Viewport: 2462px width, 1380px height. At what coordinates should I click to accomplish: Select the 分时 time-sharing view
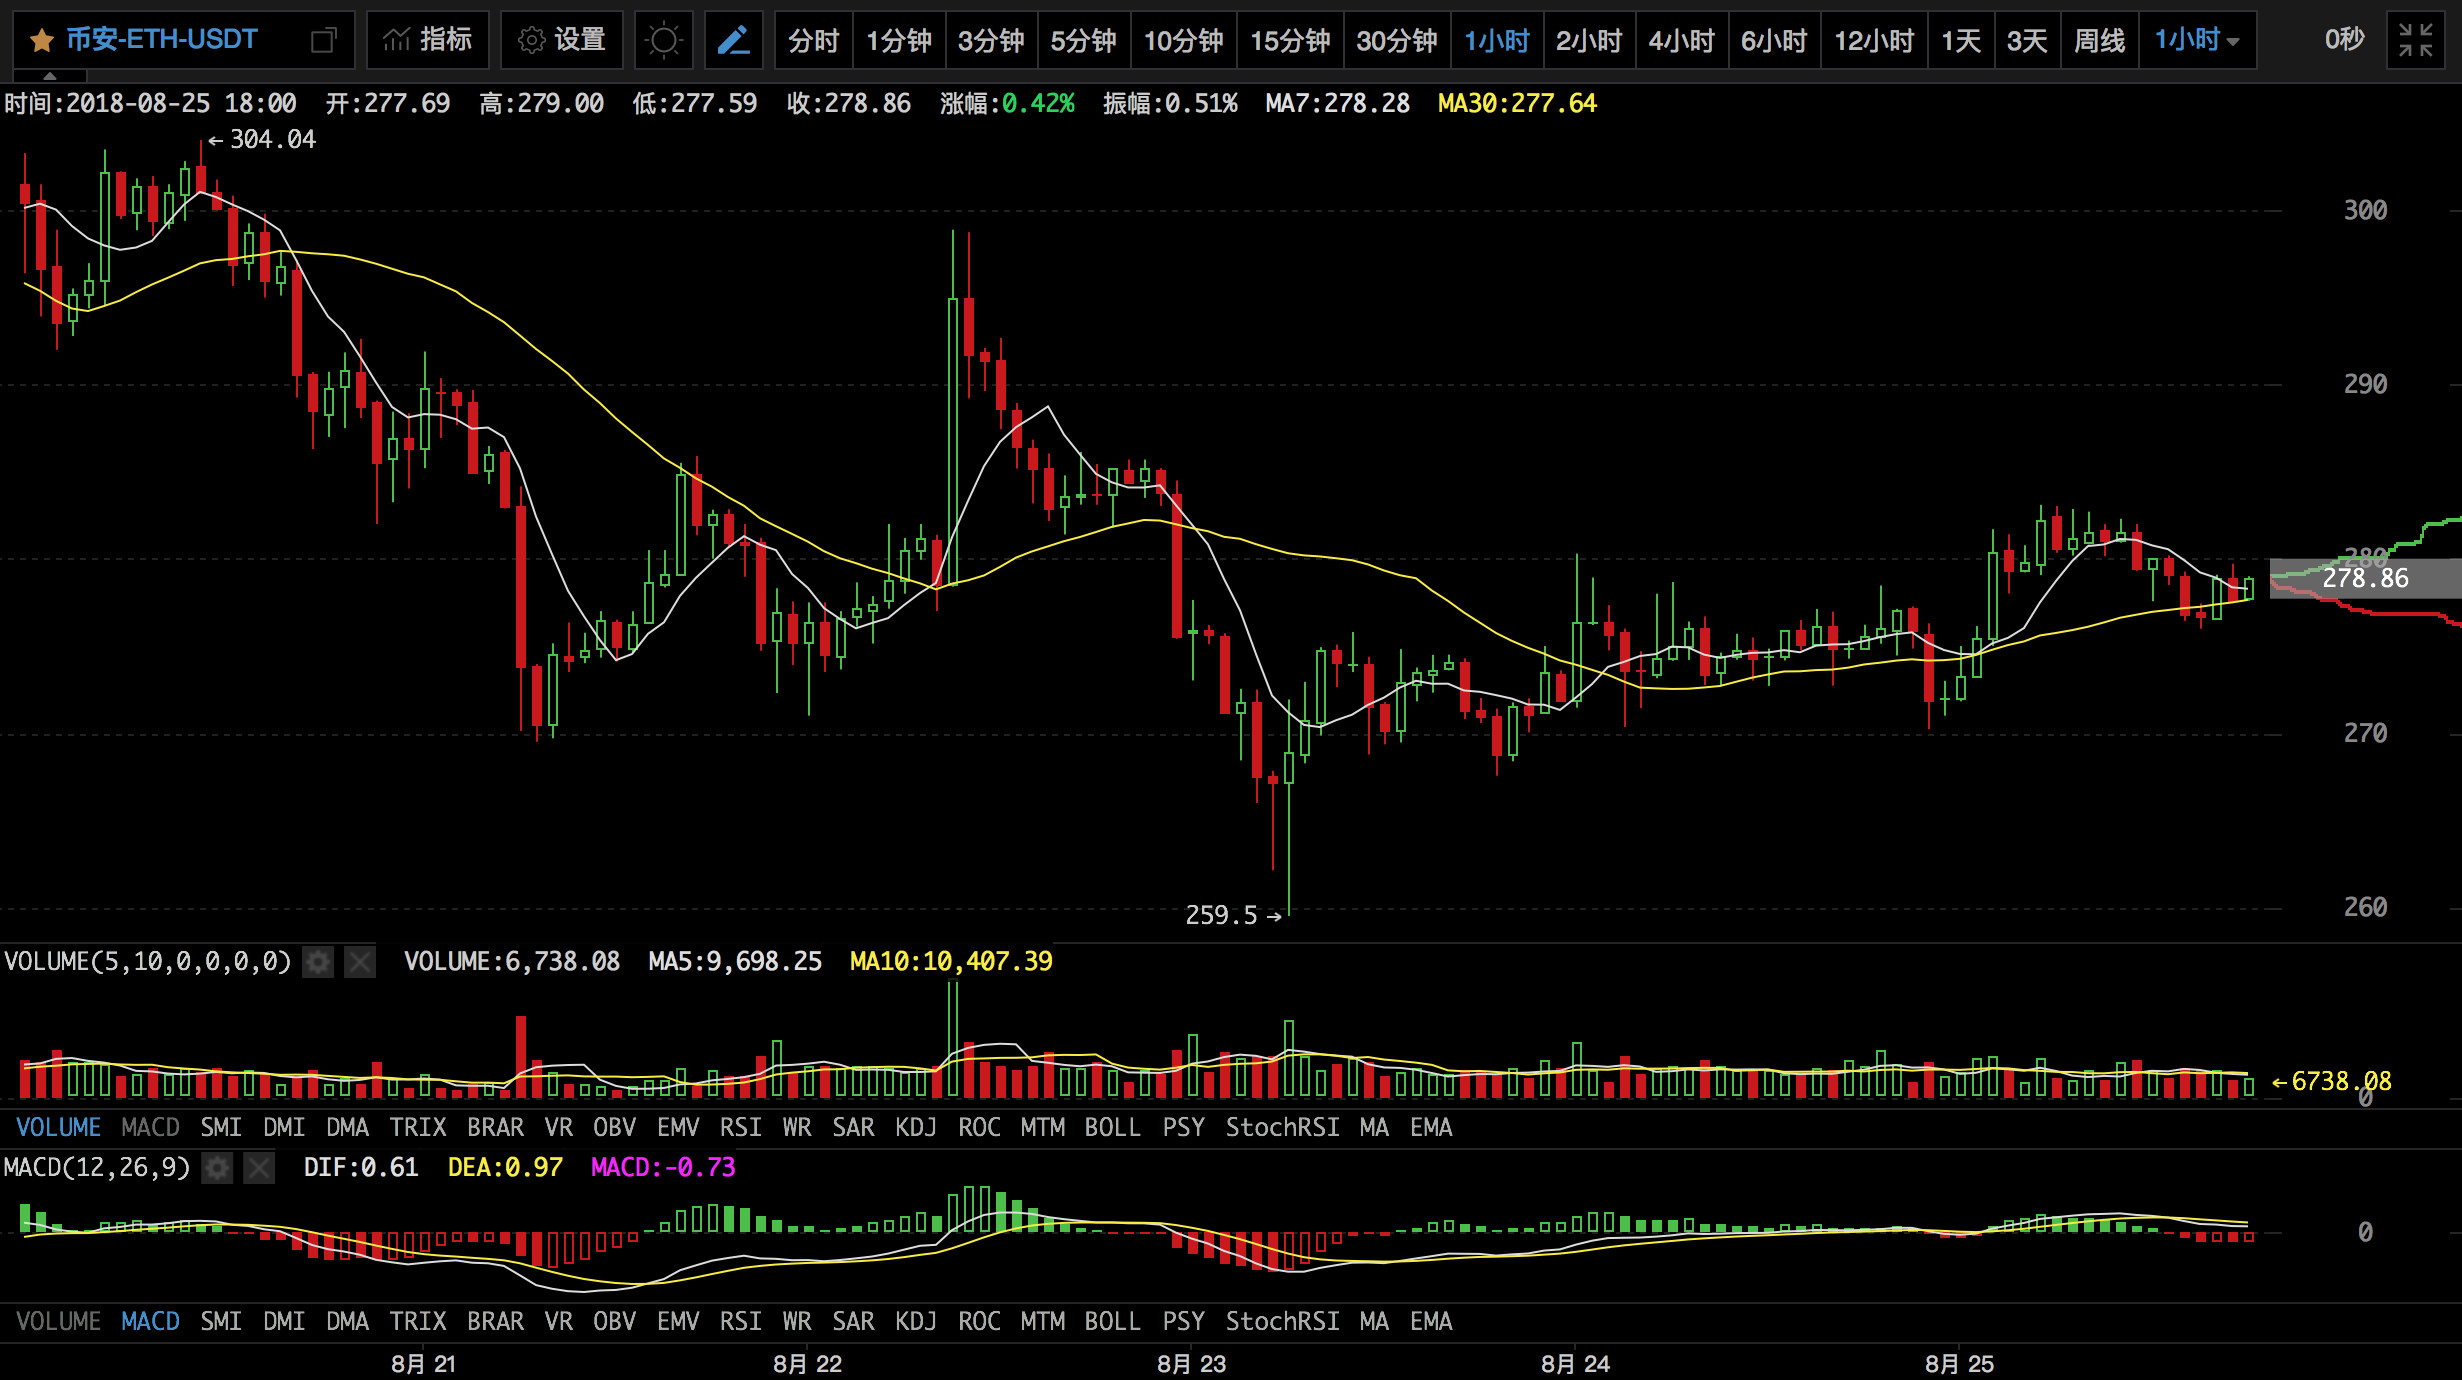click(813, 41)
